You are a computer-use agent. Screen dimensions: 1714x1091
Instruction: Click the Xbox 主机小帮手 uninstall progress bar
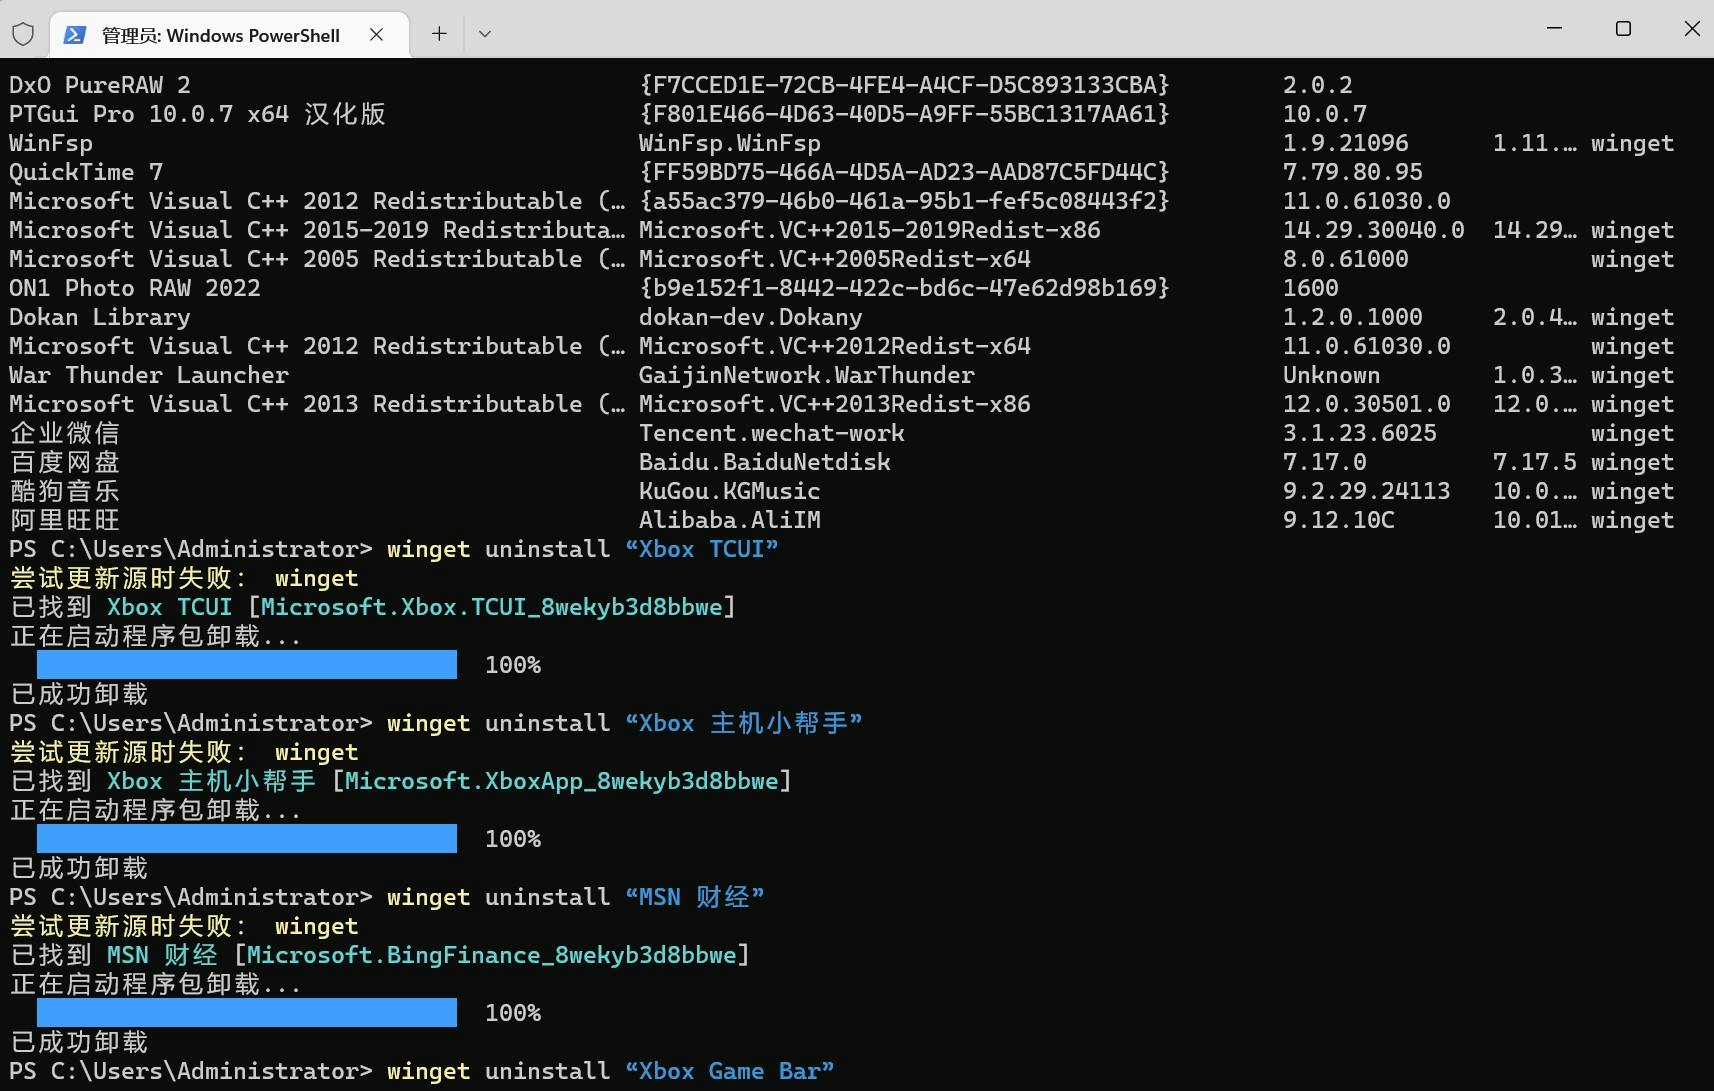coord(247,839)
